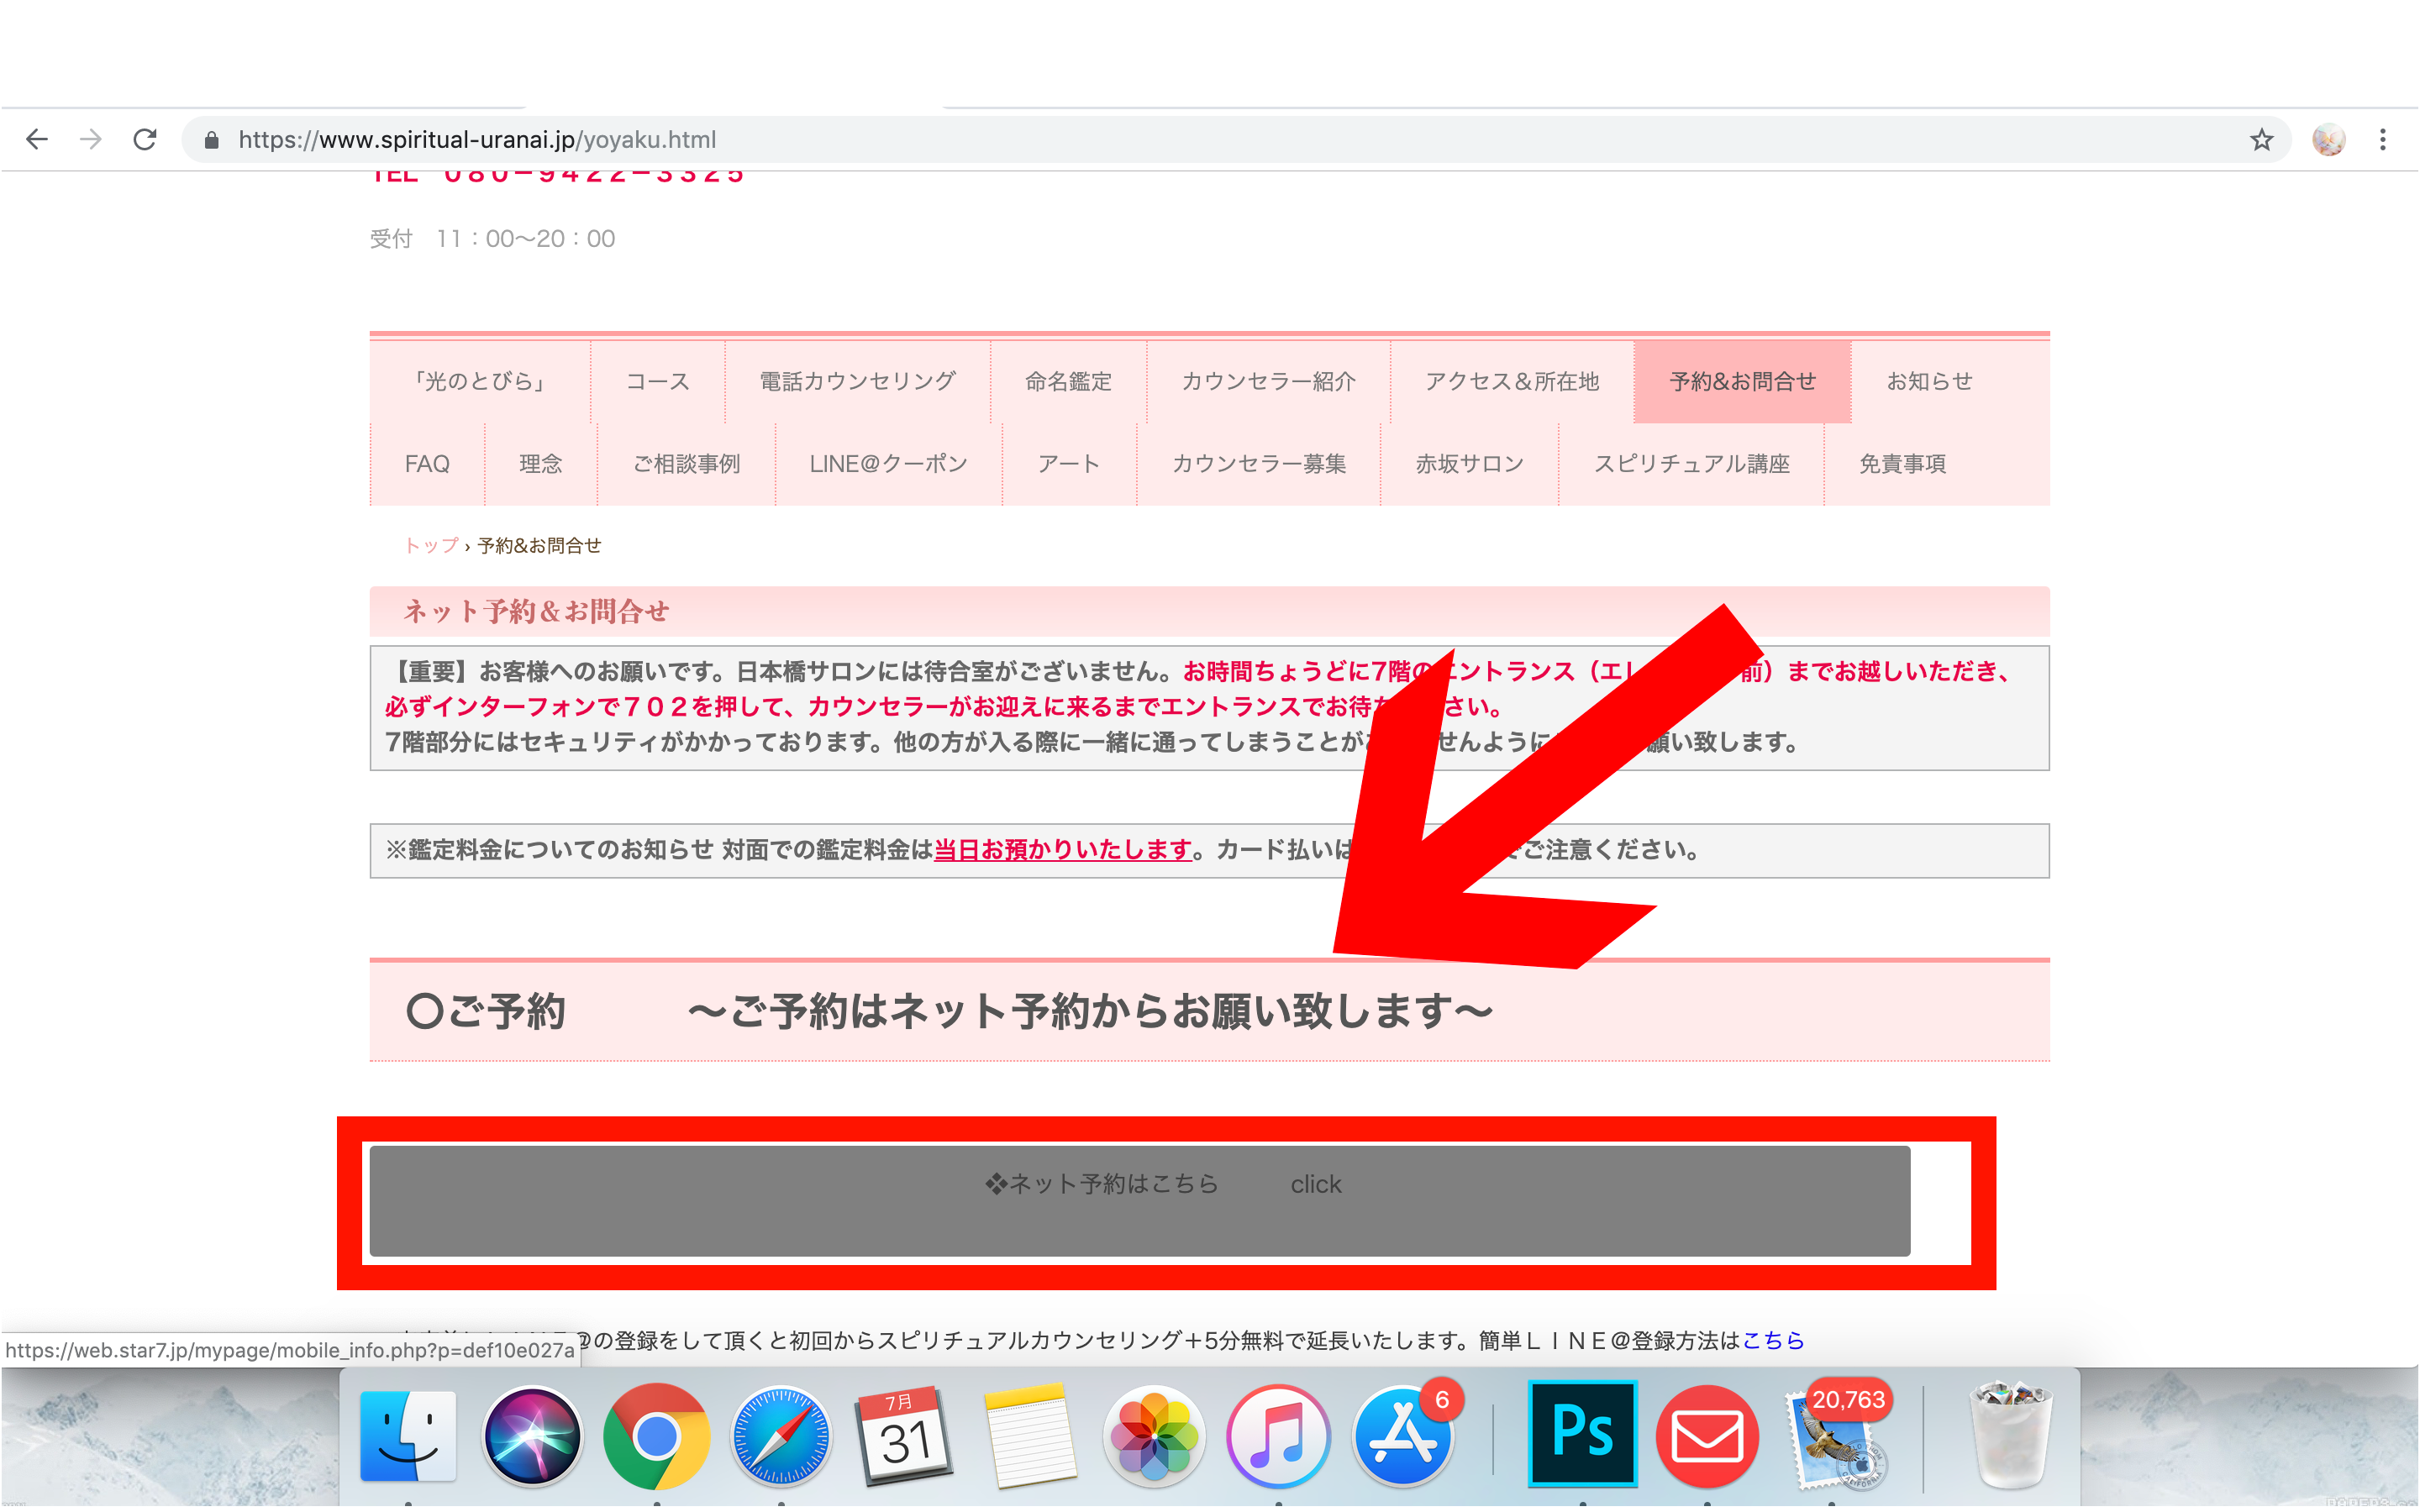Open the アート menu item
Screen dimensions: 2420x1512
point(1069,465)
